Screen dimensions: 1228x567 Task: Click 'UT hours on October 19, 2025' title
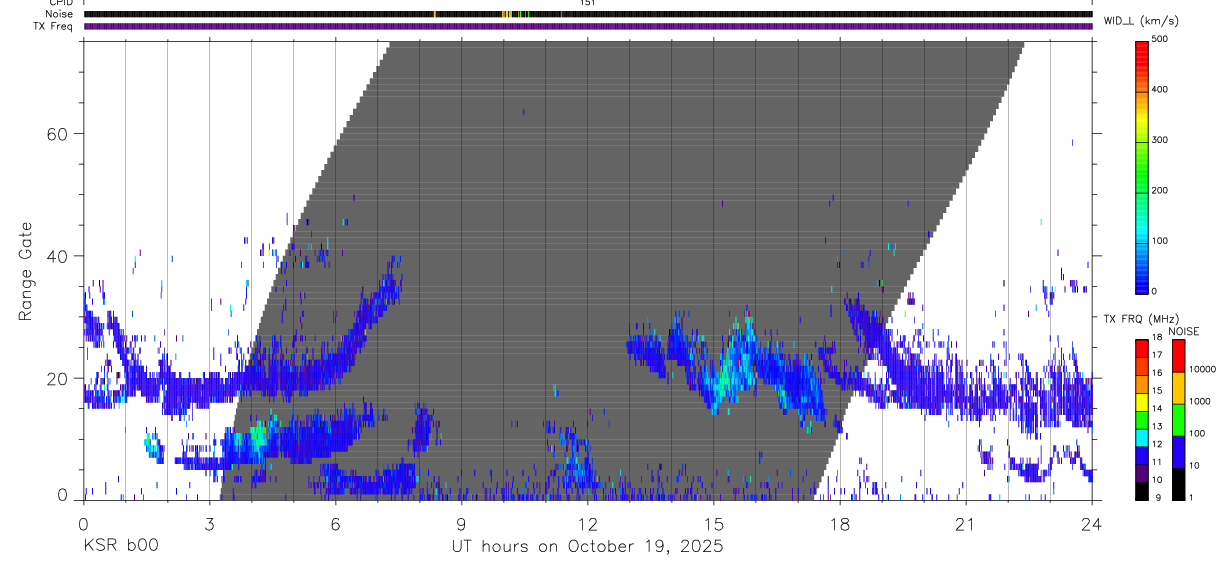(x=588, y=547)
